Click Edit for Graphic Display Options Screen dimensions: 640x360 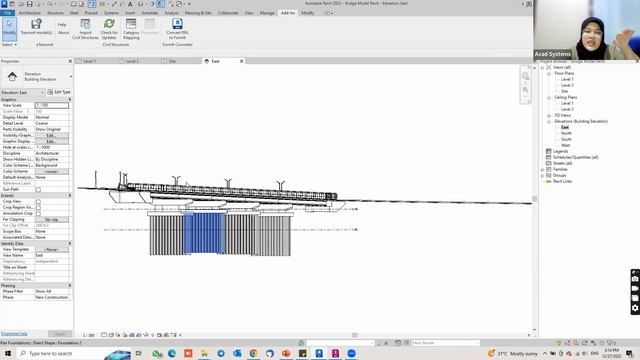(x=51, y=142)
